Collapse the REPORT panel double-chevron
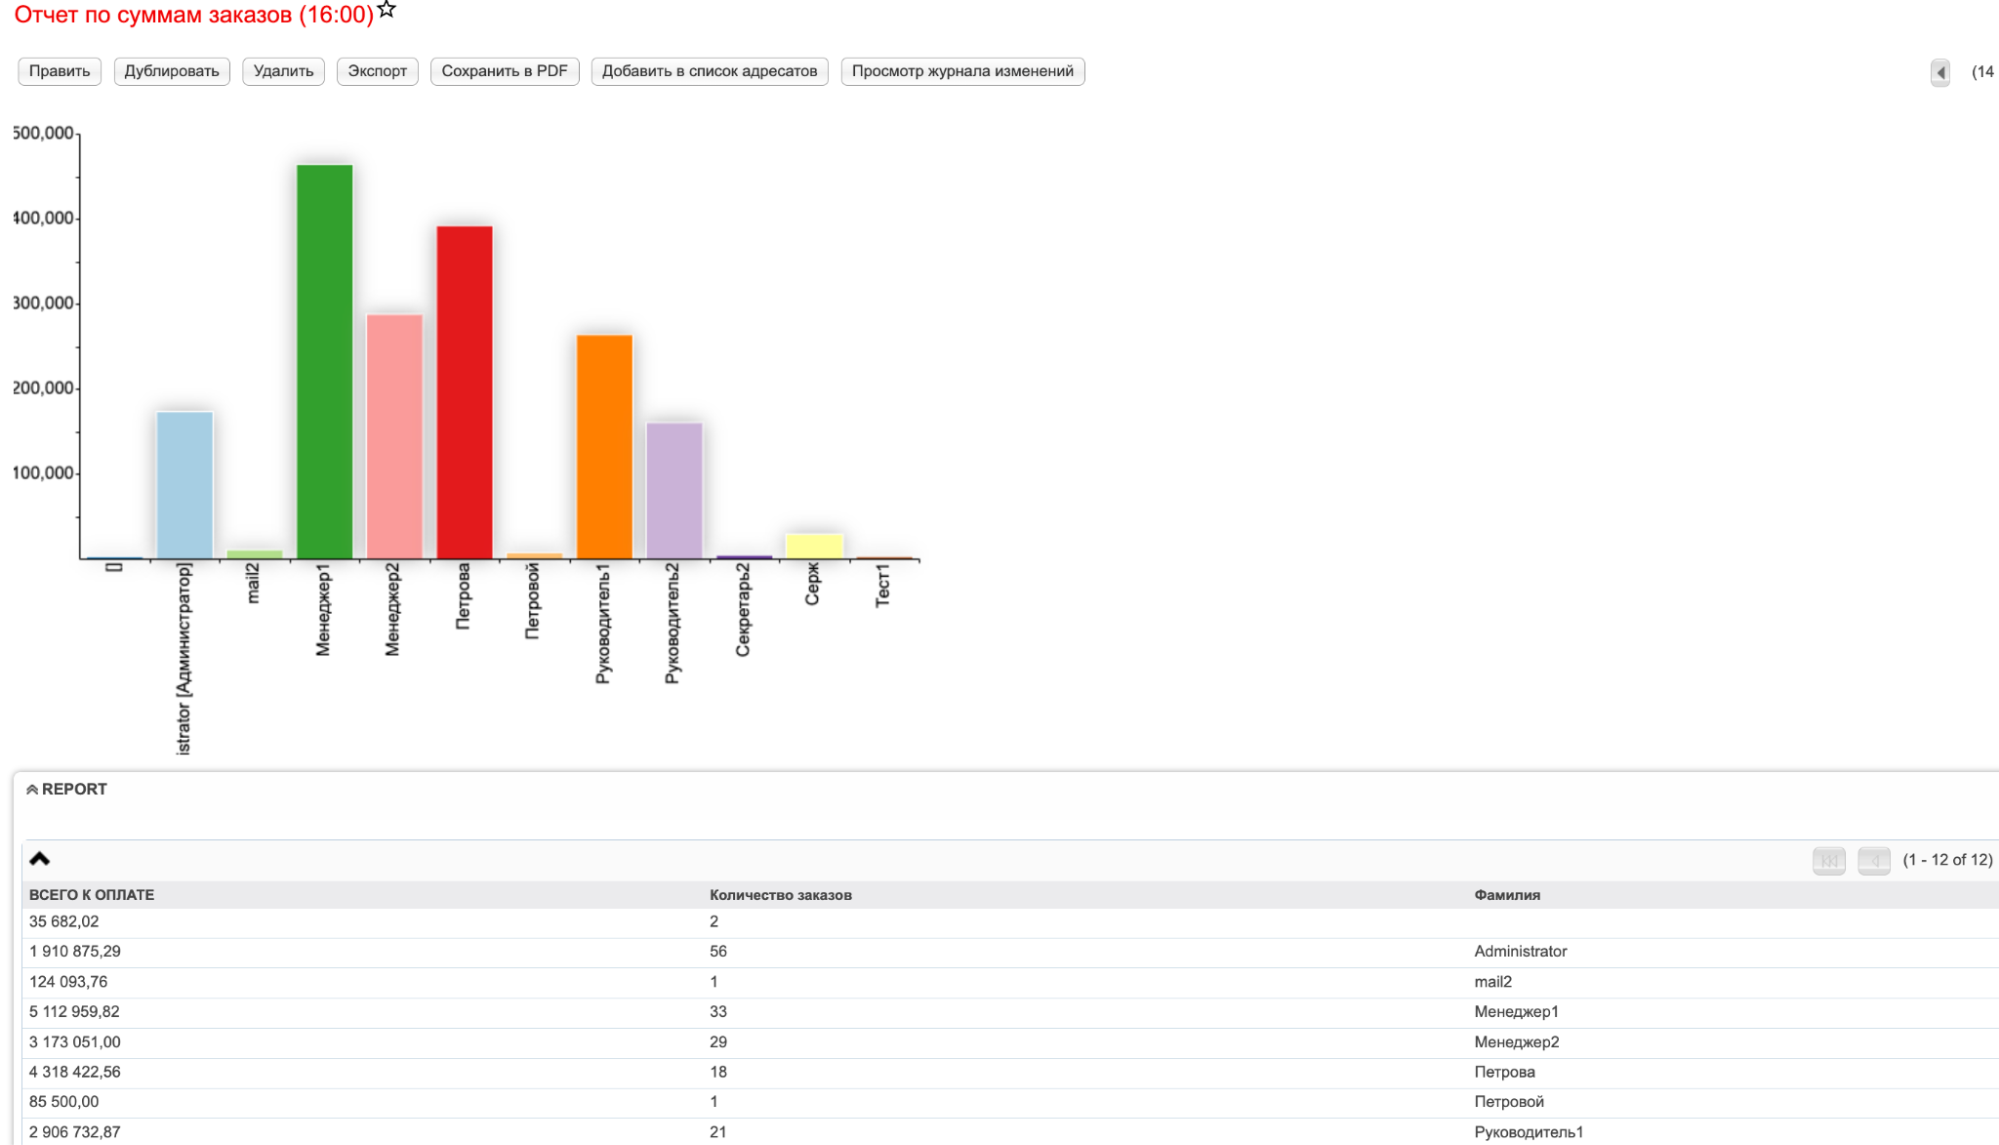The image size is (1999, 1145). point(32,790)
